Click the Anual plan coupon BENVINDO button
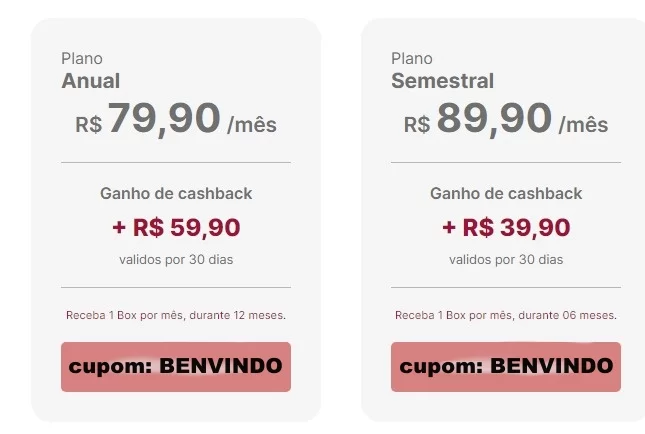The image size is (645, 434). (176, 366)
